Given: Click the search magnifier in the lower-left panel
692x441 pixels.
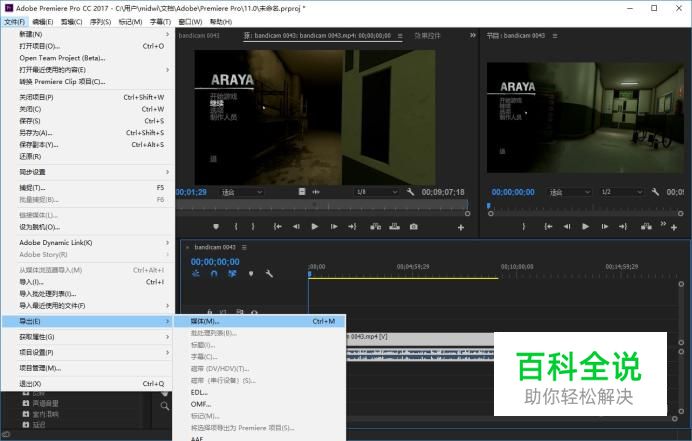Looking at the screenshot, I should (165, 406).
